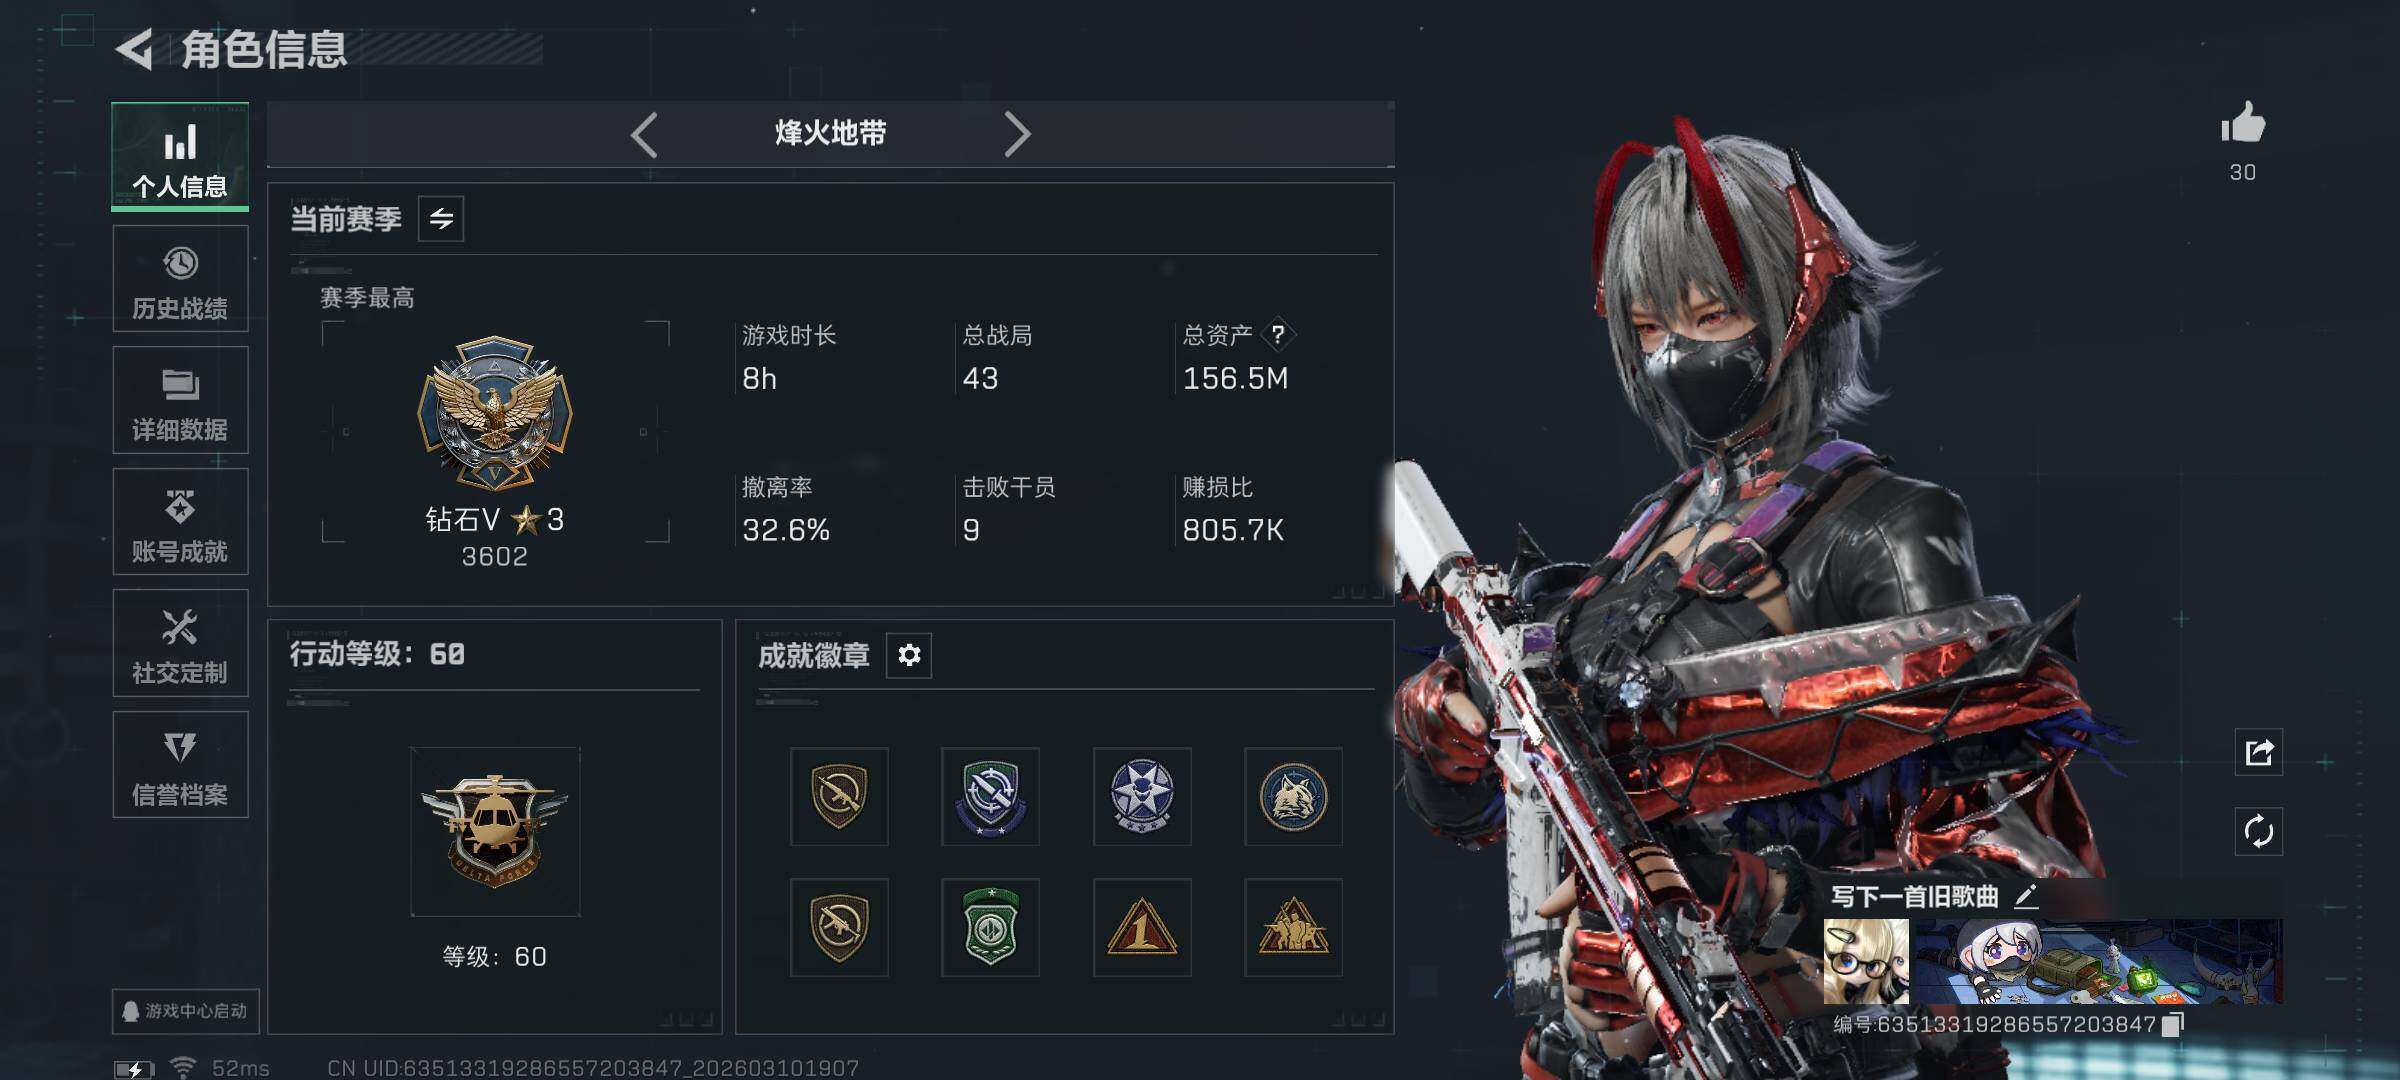The height and width of the screenshot is (1080, 2400).
Task: Switch to next mode with right chevron
Action: [x=1017, y=134]
